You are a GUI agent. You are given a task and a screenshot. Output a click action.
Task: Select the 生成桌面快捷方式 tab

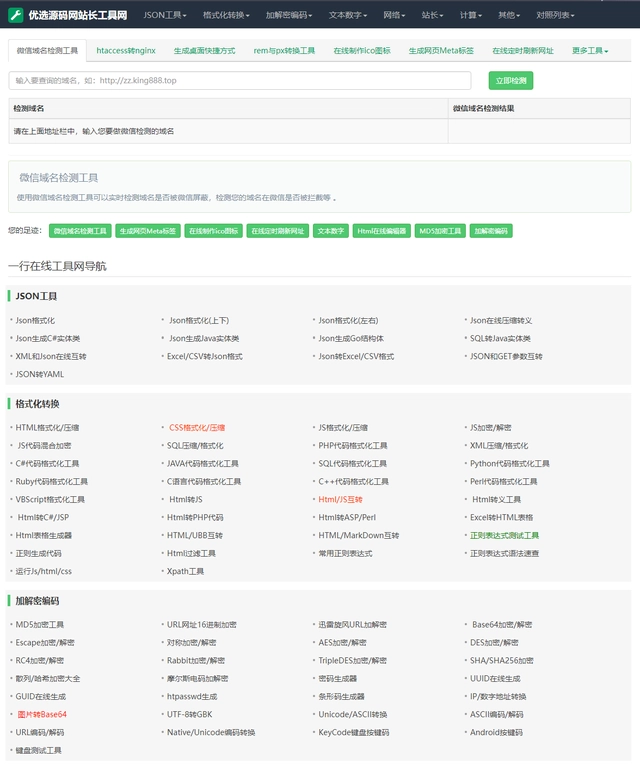coord(204,51)
